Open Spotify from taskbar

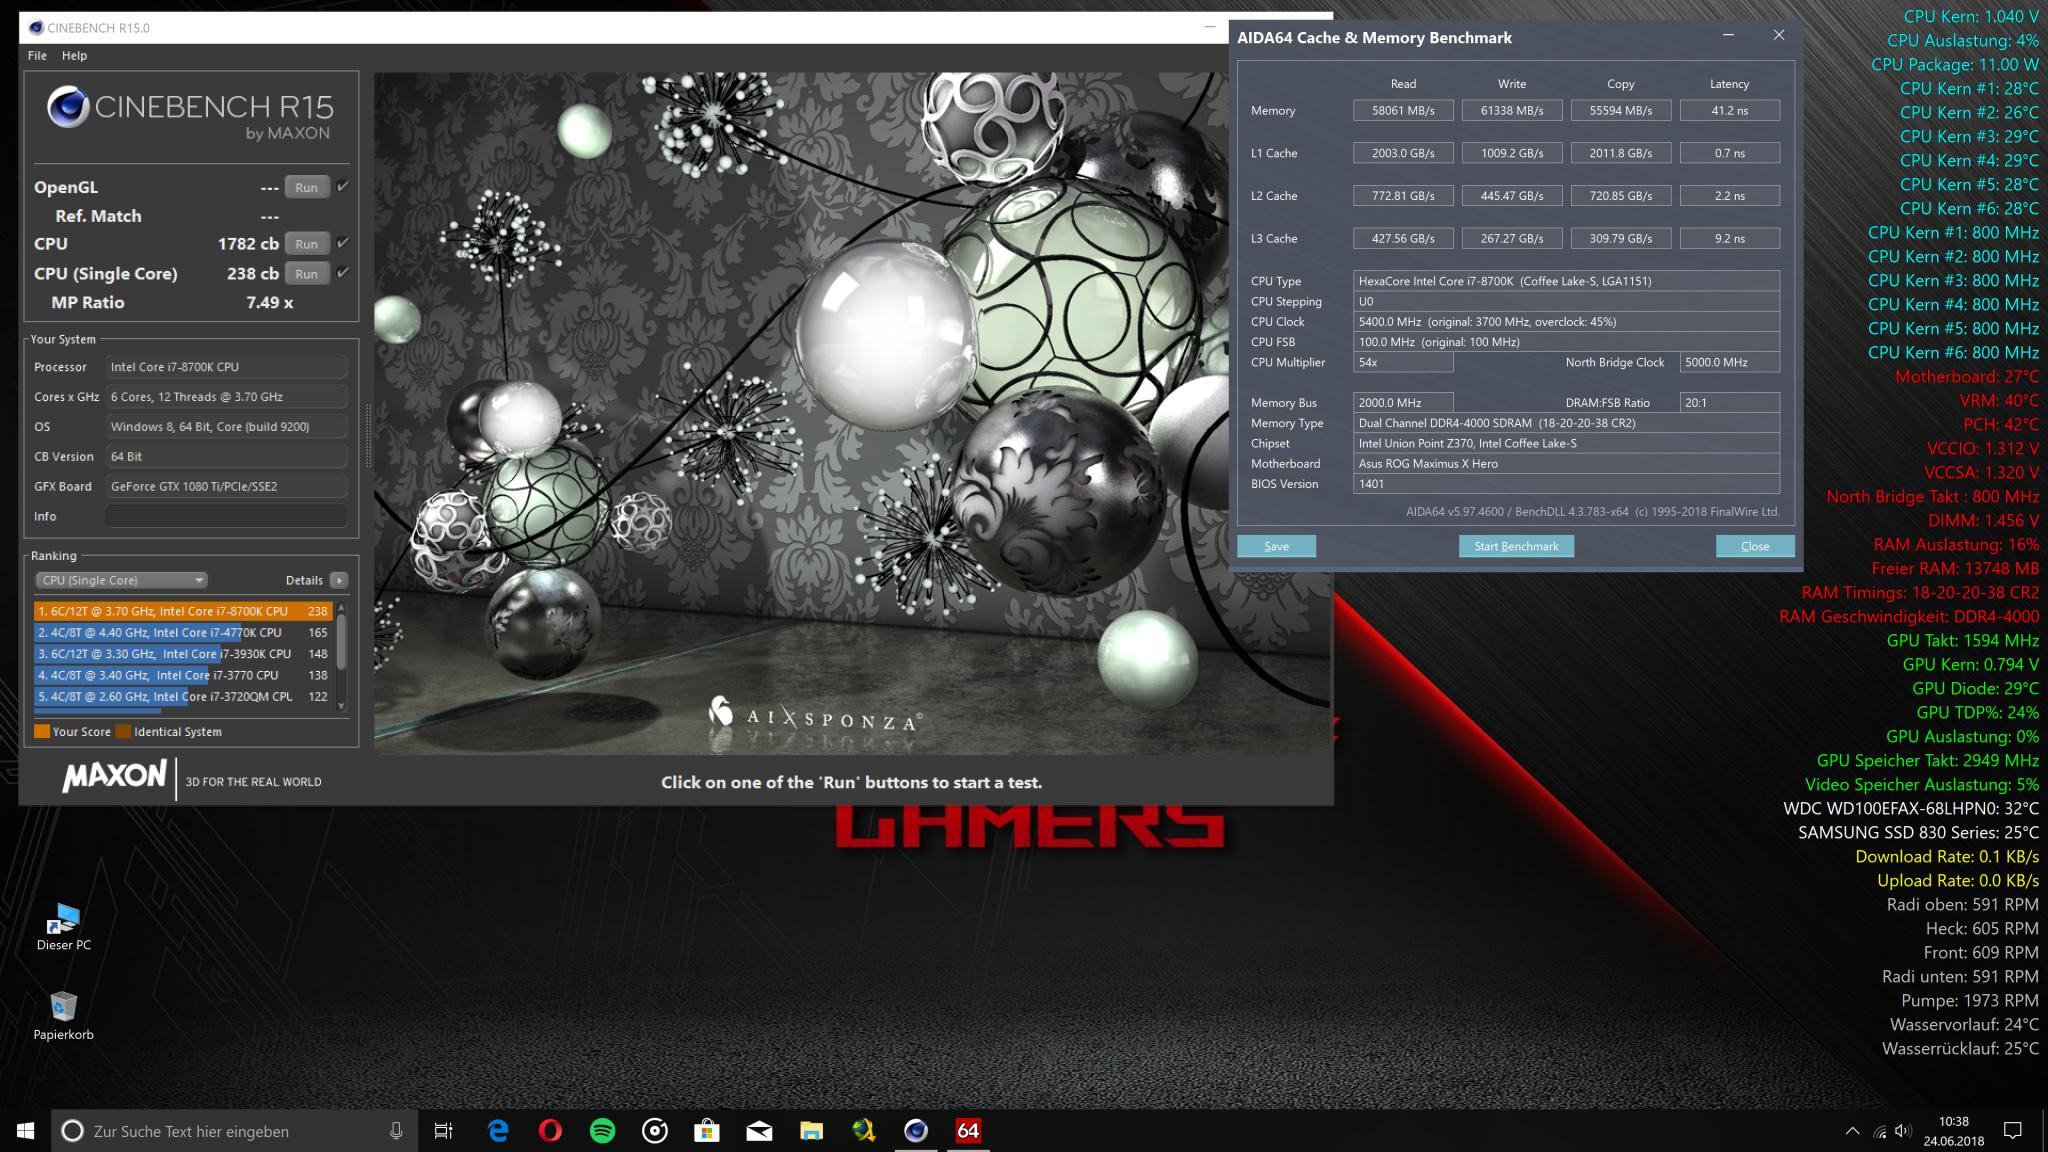[x=602, y=1131]
